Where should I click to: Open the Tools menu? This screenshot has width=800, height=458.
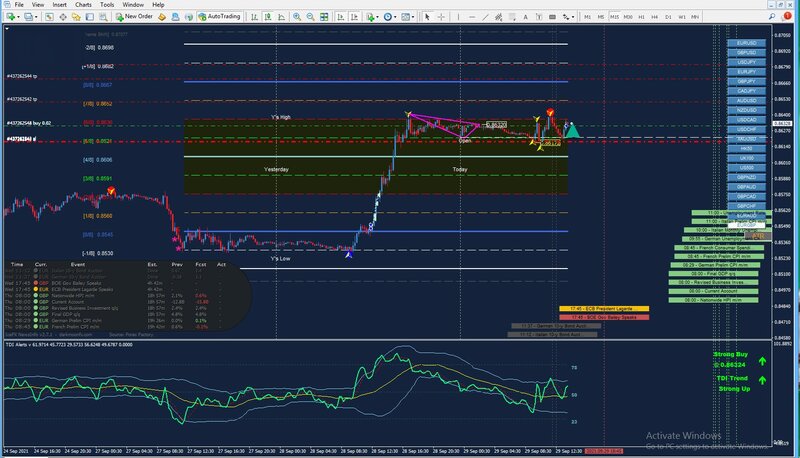(107, 5)
